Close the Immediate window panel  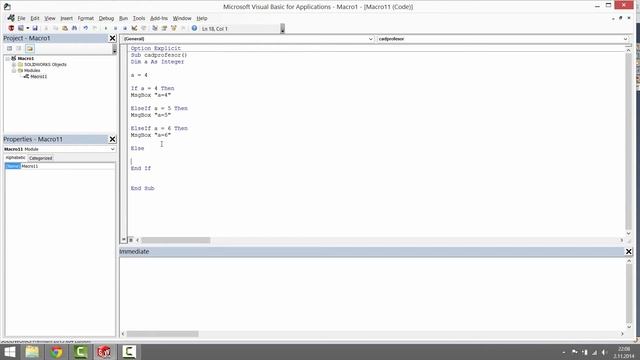pos(629,251)
